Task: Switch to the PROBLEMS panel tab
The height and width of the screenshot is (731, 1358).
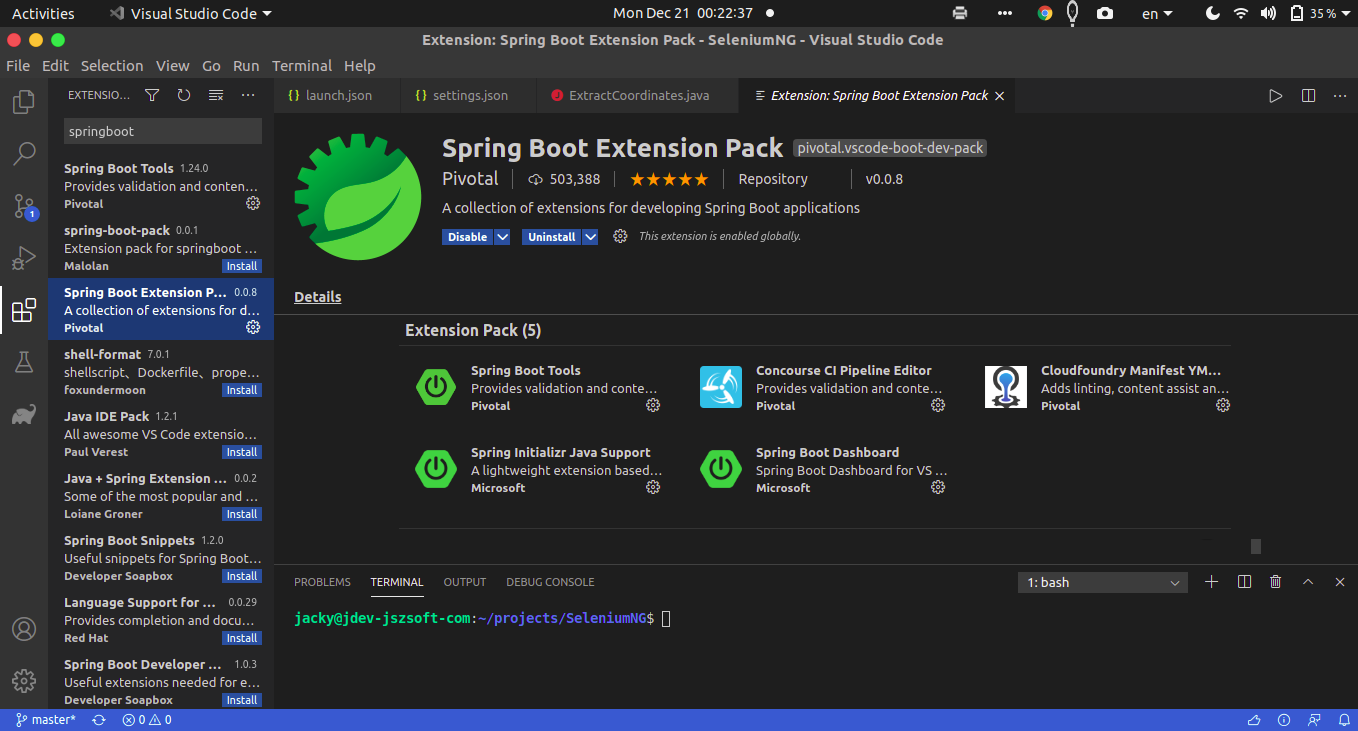Action: 322,582
